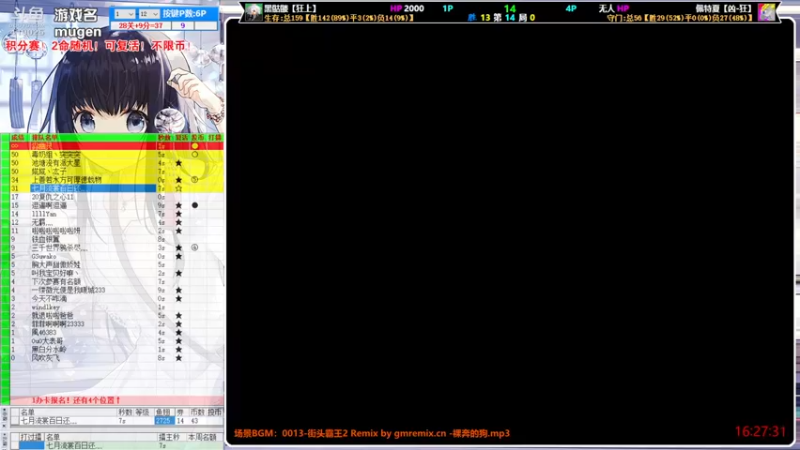
Task: Select the highlighted blue 七月 entry in queue
Action: (93, 188)
